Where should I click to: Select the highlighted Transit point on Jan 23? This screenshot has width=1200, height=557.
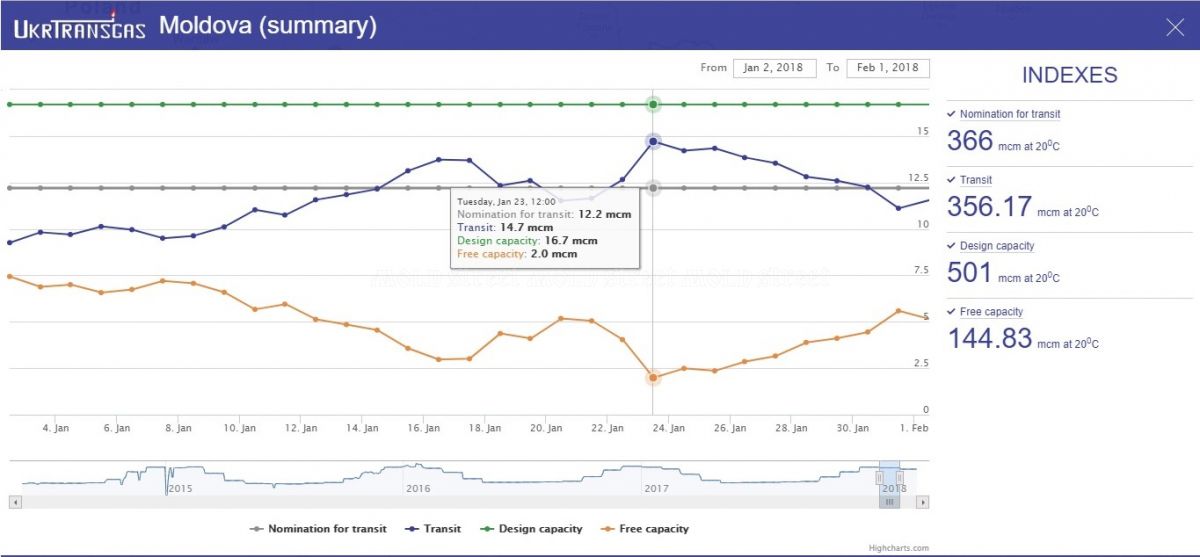pyautogui.click(x=653, y=141)
